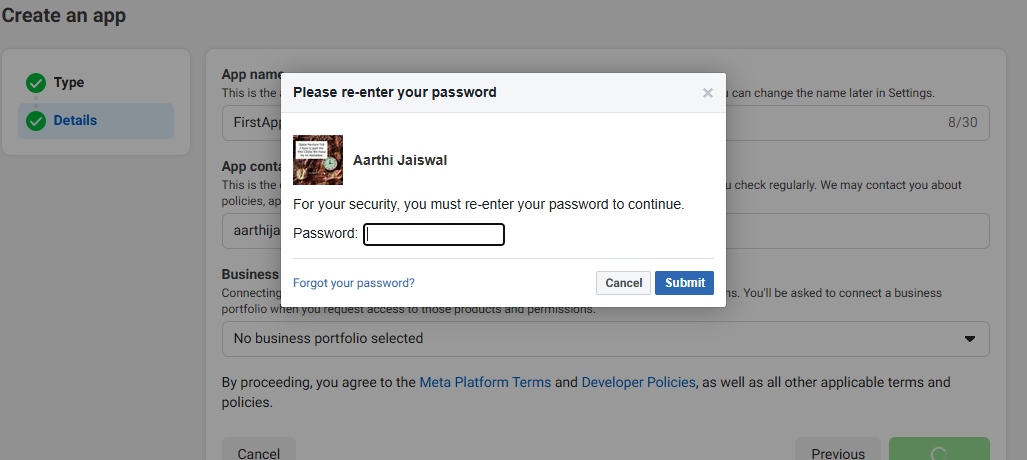Click the Aarthi Jaiswal name in dialog
This screenshot has height=460, width=1027.
pyautogui.click(x=400, y=160)
